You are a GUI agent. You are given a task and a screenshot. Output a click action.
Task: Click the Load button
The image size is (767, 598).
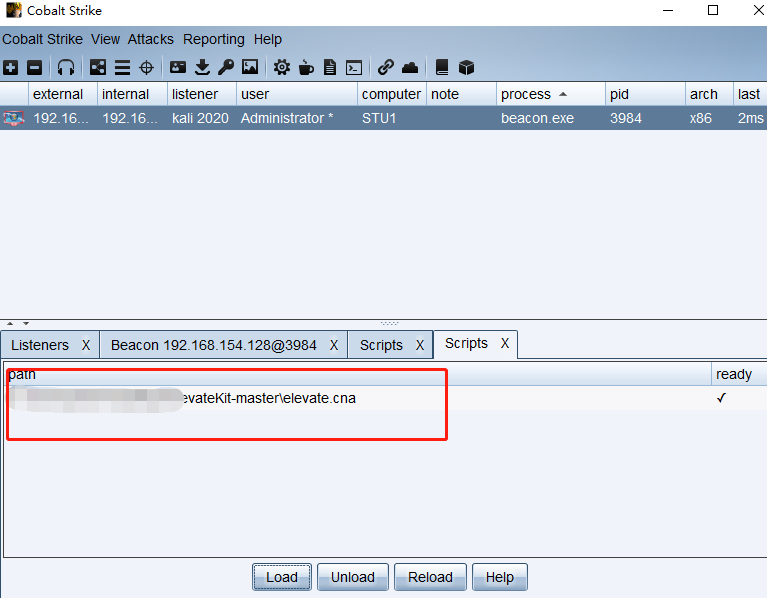click(x=282, y=577)
